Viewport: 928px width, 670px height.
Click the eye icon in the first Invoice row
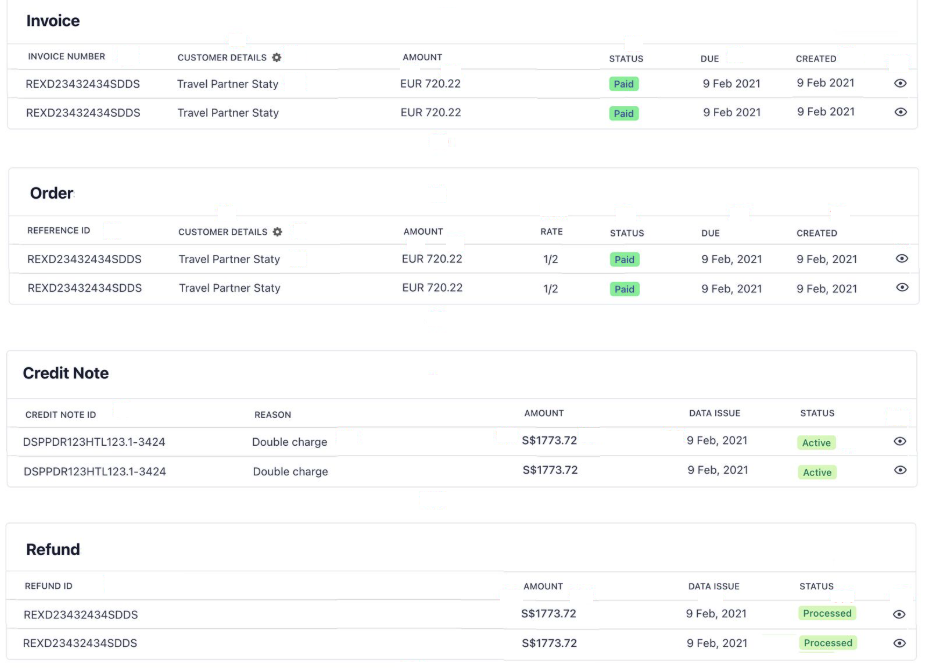click(900, 84)
